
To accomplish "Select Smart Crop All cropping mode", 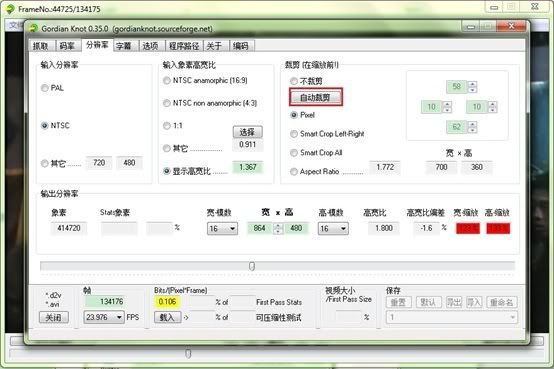I will 294,153.
